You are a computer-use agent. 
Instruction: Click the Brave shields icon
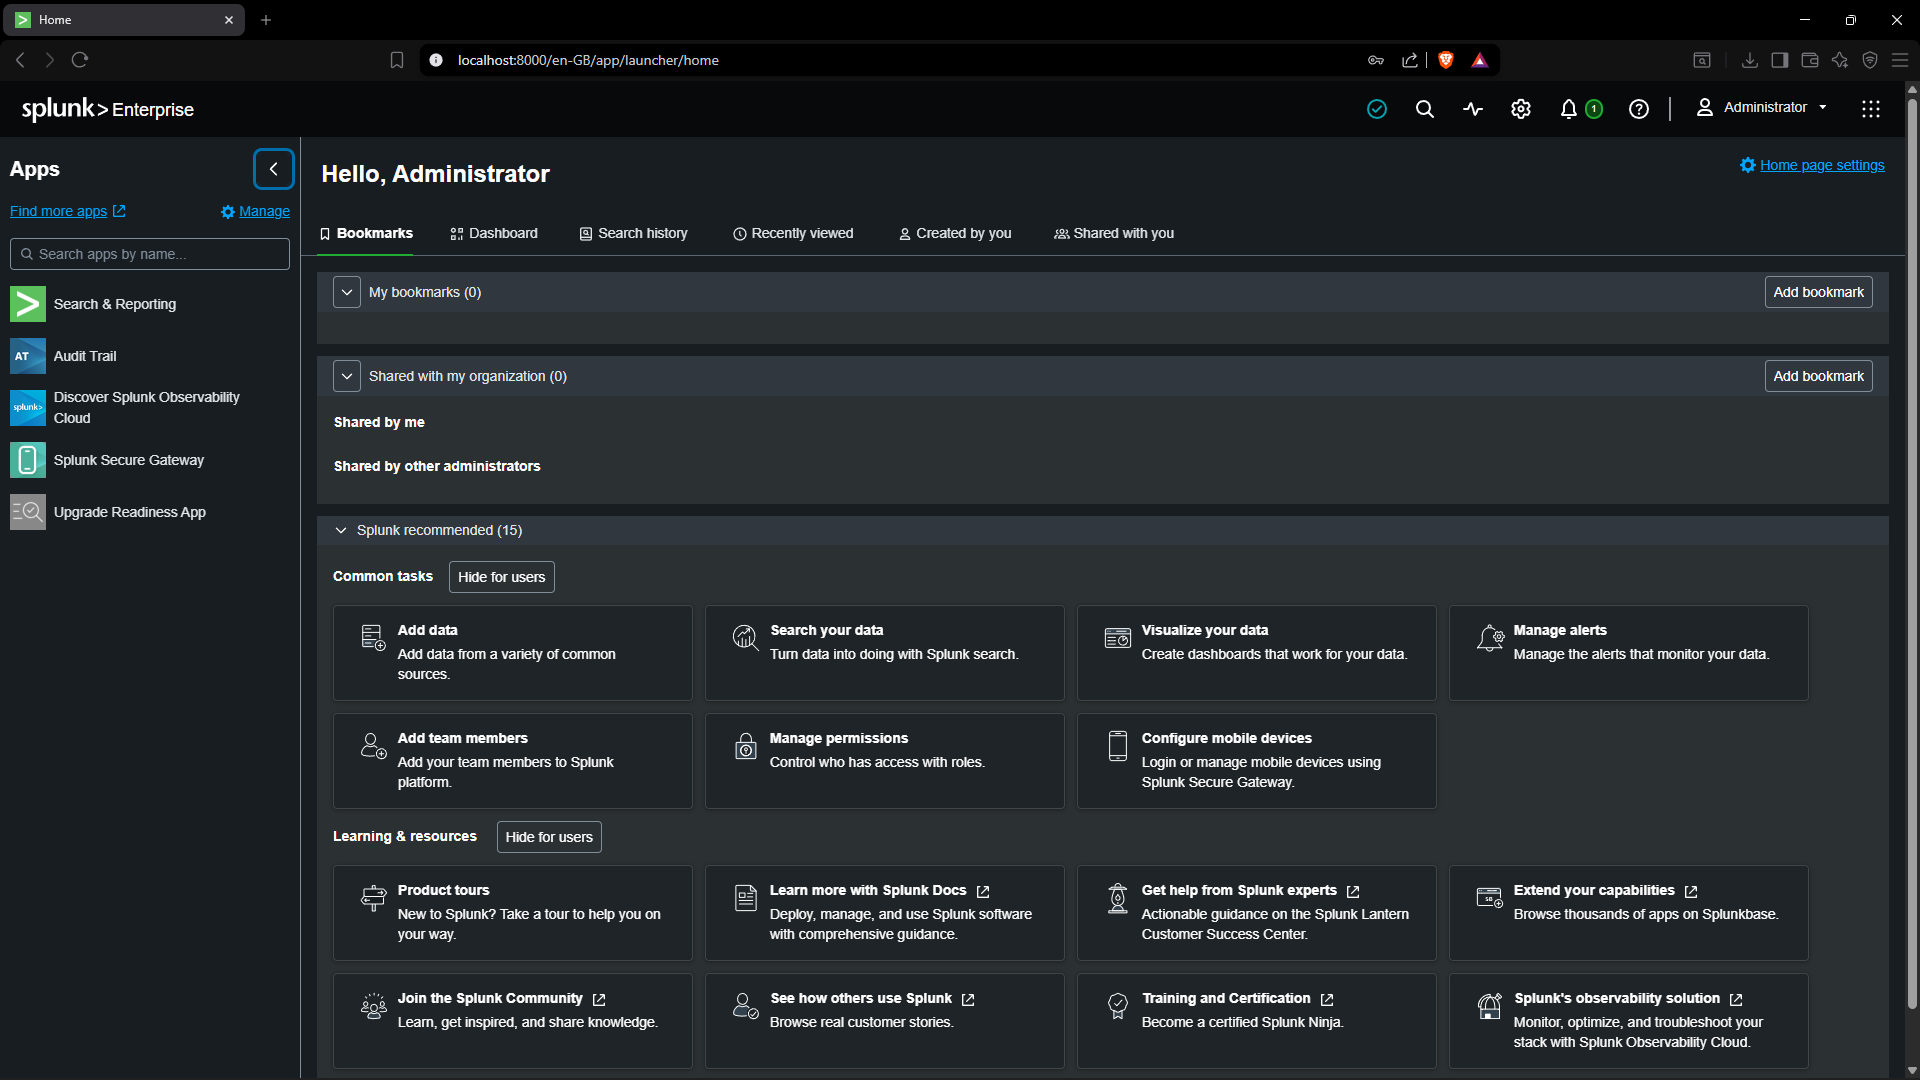1445,60
